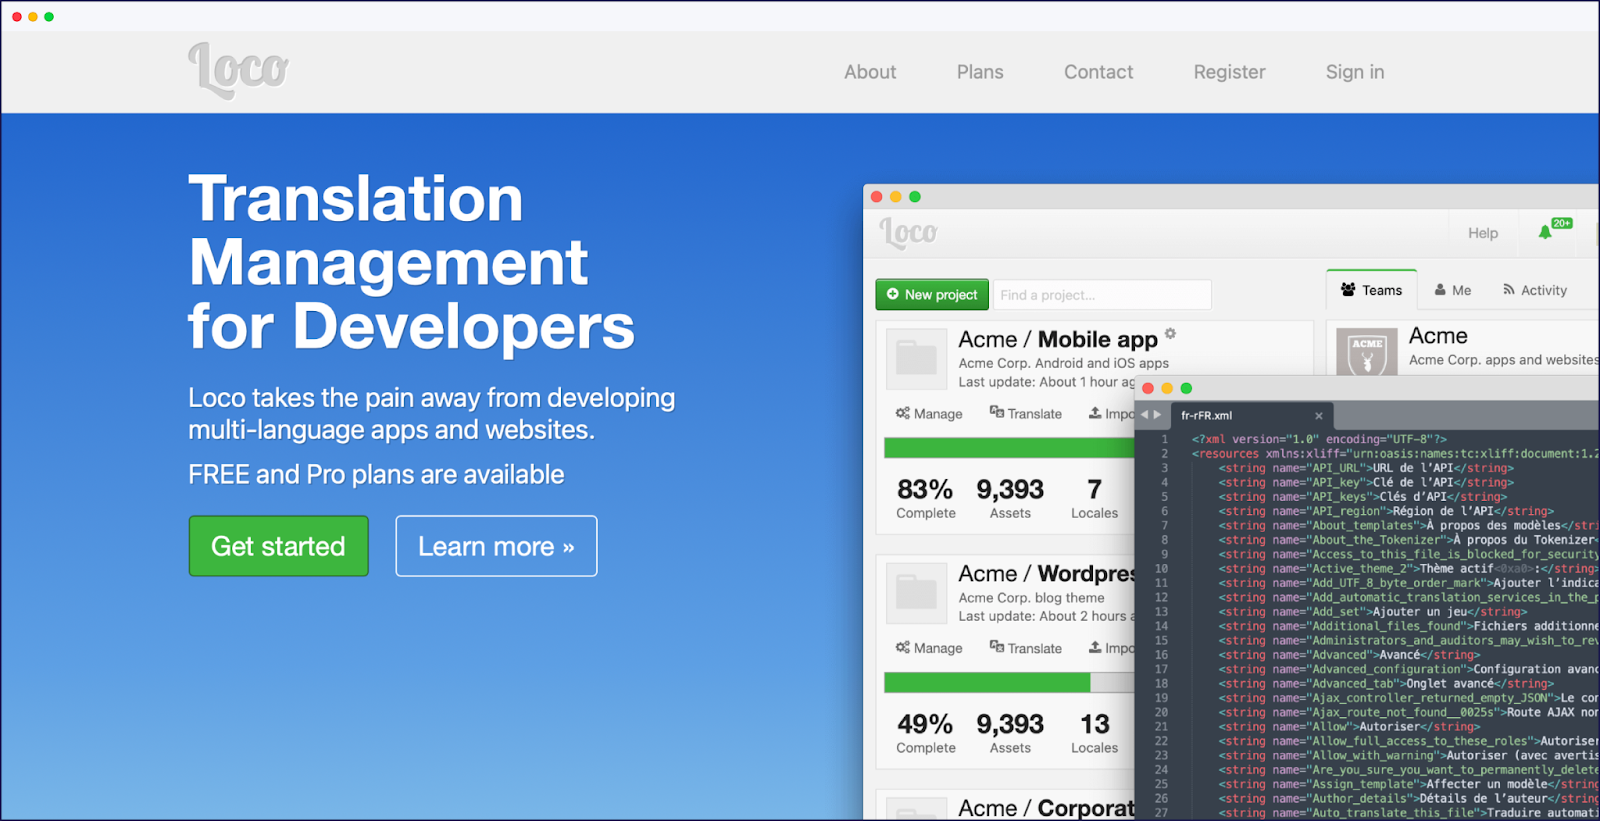Image resolution: width=1600 pixels, height=821 pixels.
Task: Select the Wordpress project folder thumbnail
Action: [x=916, y=592]
